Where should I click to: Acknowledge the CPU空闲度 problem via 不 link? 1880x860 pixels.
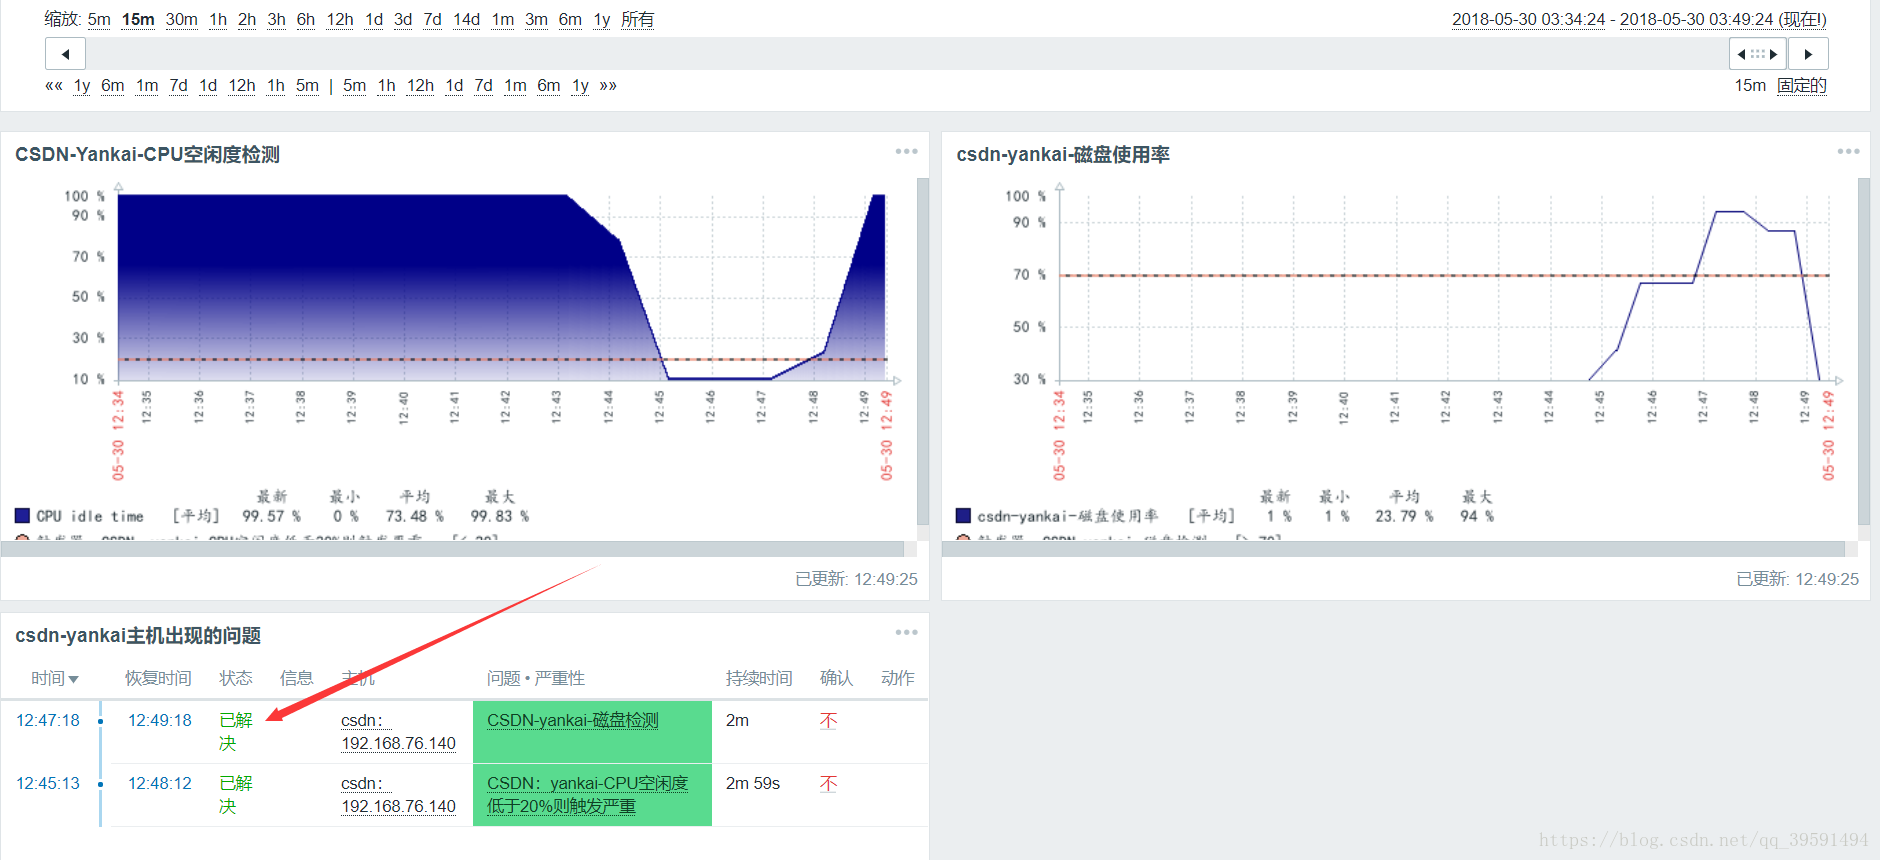(x=829, y=783)
